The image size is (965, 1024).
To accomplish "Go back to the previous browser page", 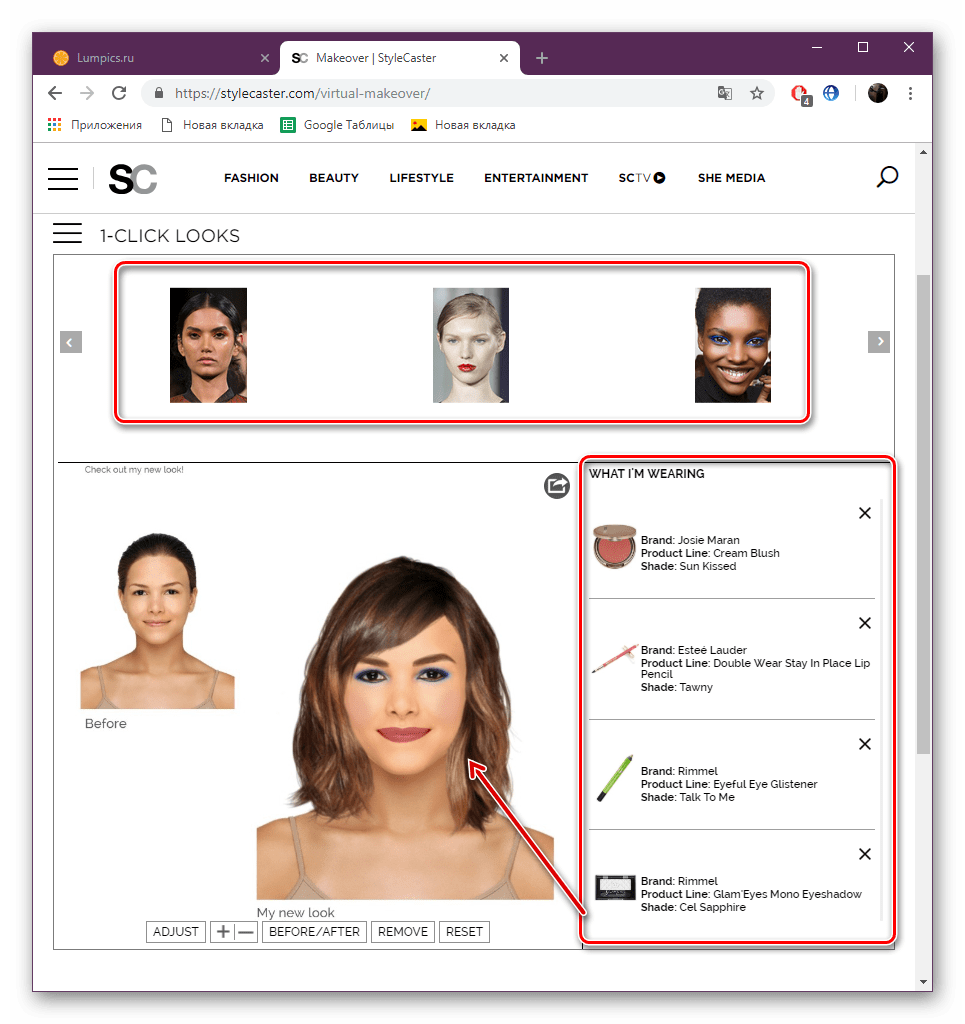I will click(x=55, y=93).
